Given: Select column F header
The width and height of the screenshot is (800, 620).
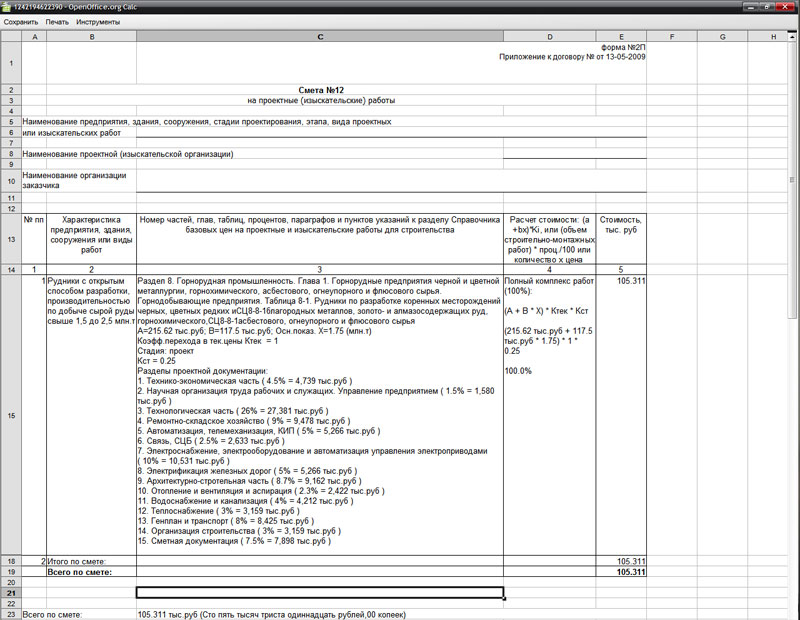Looking at the screenshot, I should 671,37.
